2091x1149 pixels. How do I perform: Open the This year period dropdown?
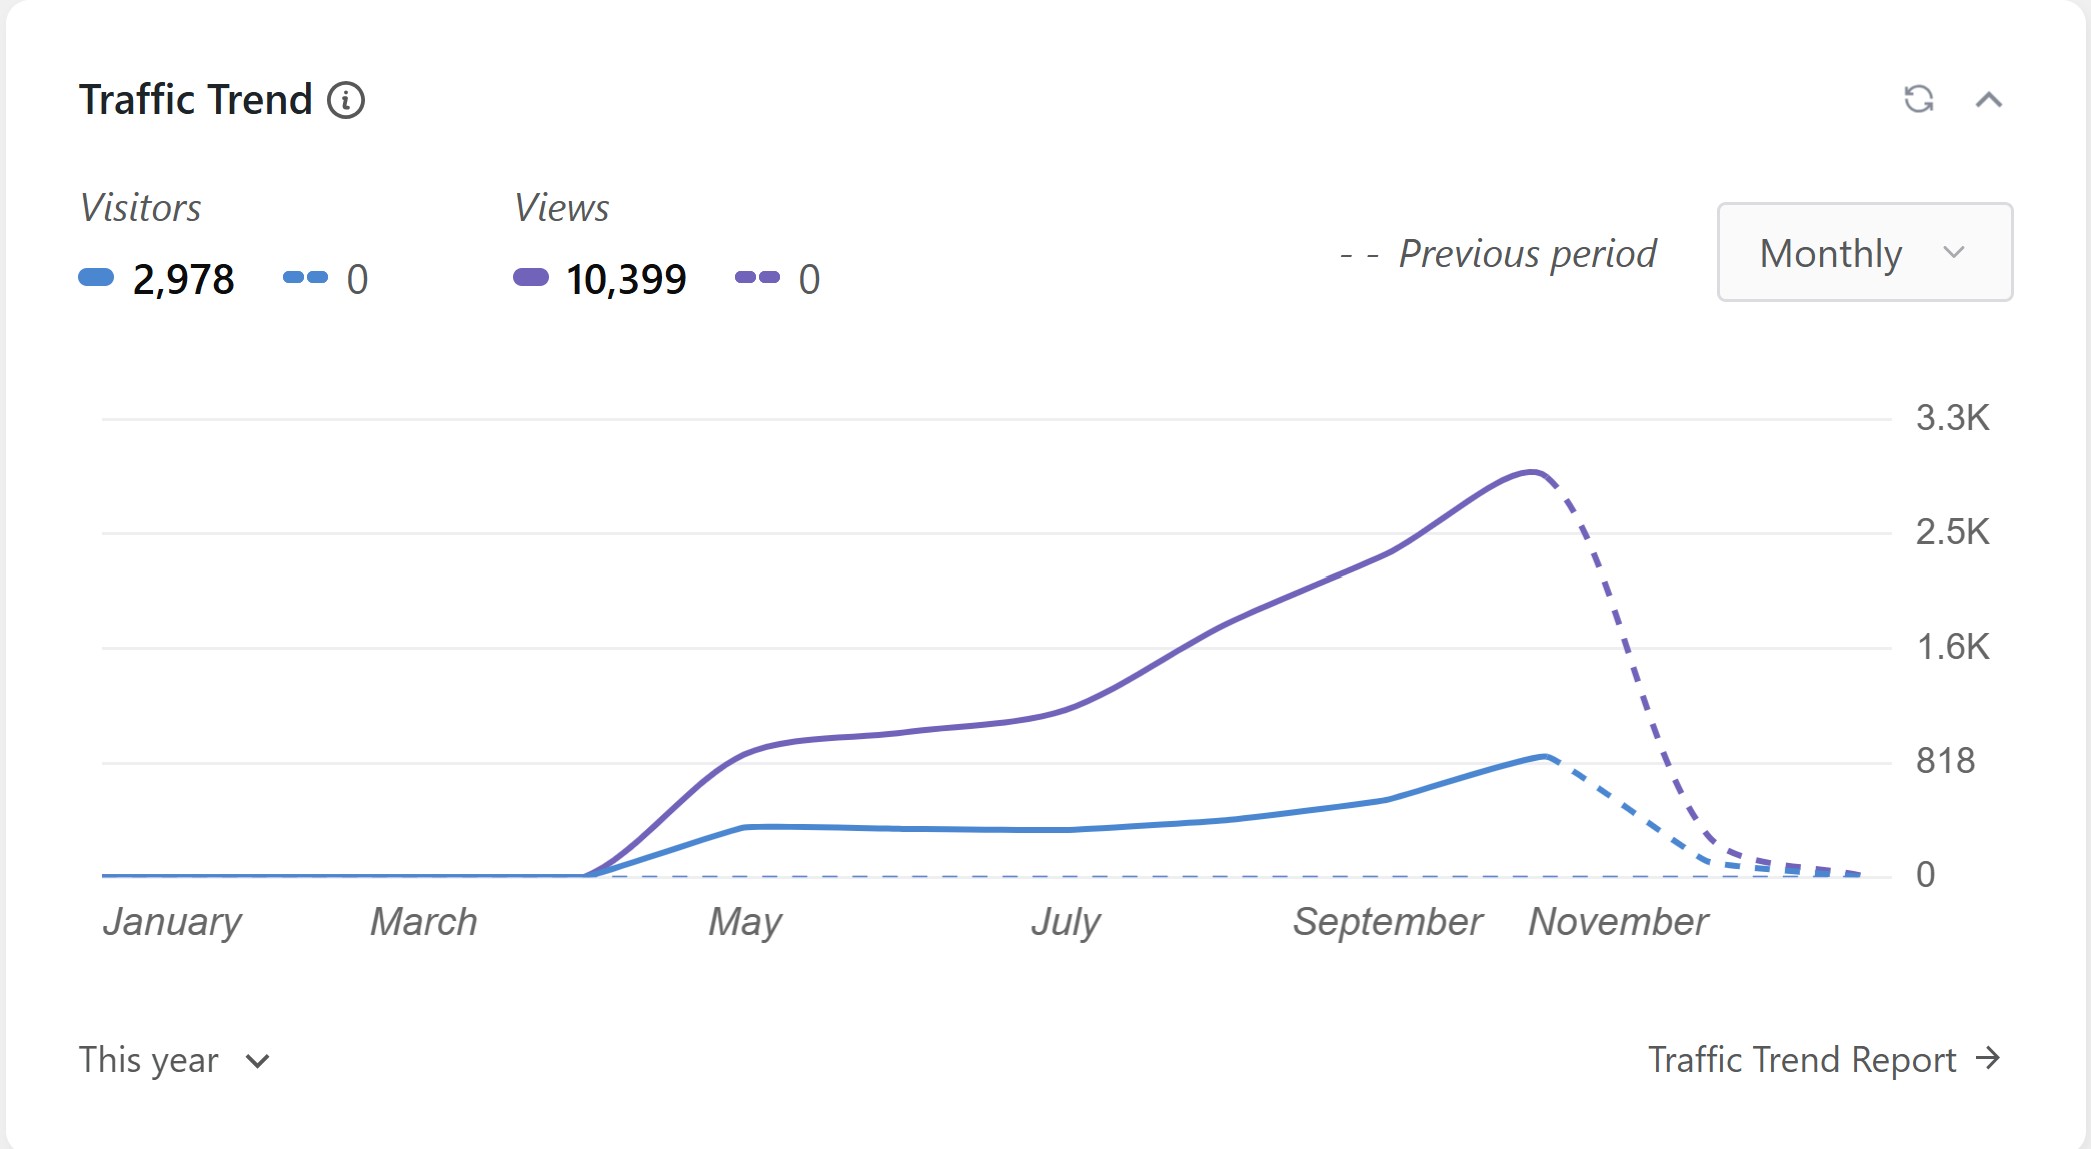[175, 1060]
